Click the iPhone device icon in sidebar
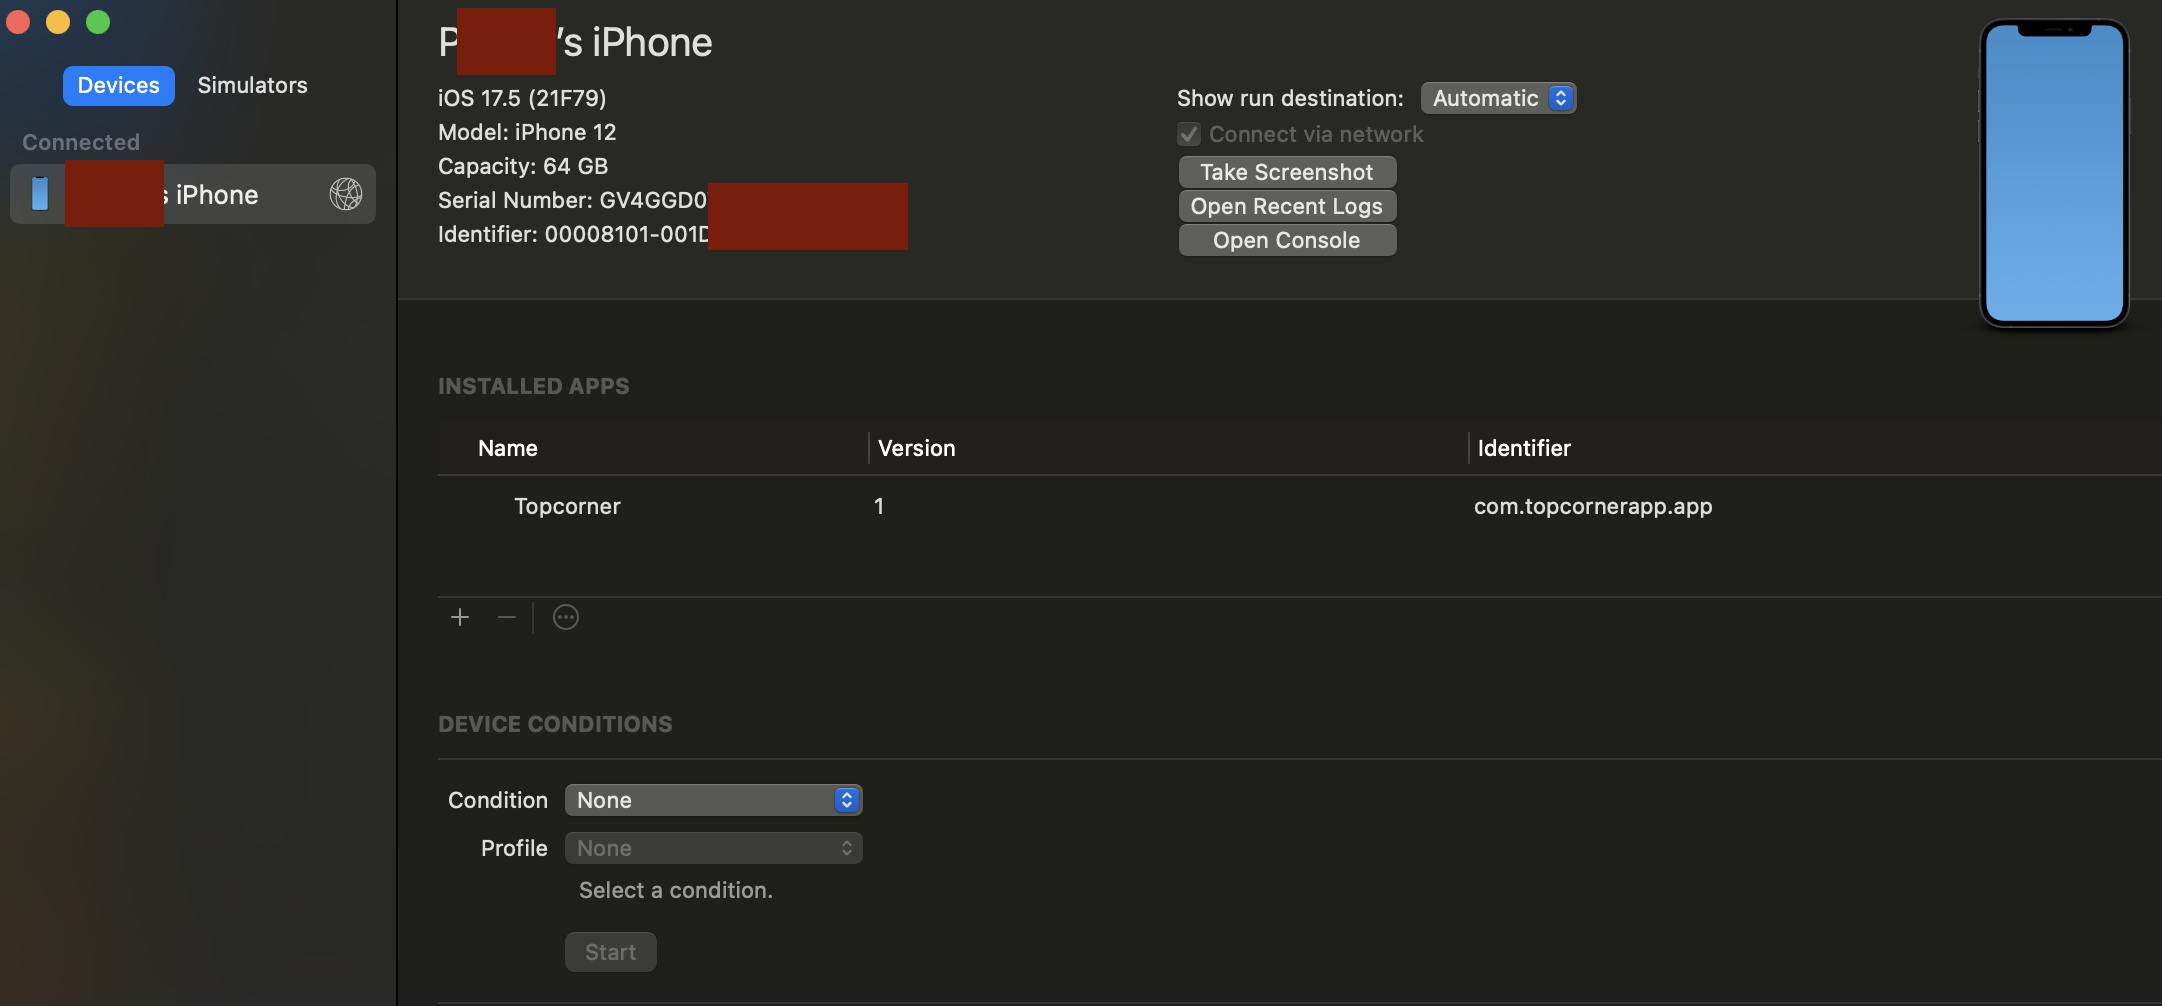2162x1006 pixels. coord(40,194)
